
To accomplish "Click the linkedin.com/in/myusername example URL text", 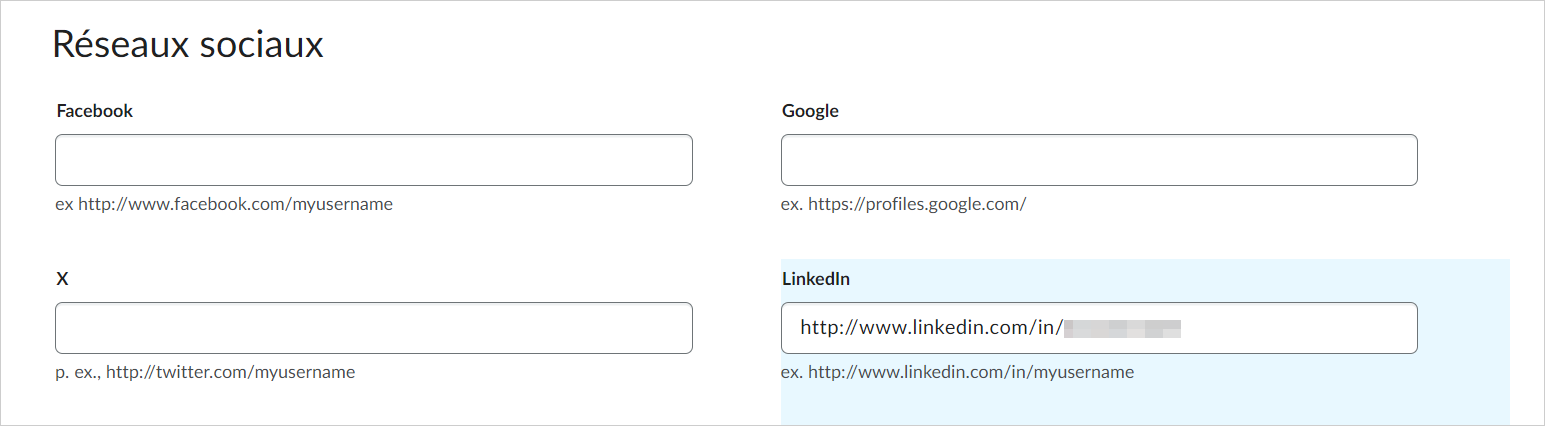I will (970, 372).
